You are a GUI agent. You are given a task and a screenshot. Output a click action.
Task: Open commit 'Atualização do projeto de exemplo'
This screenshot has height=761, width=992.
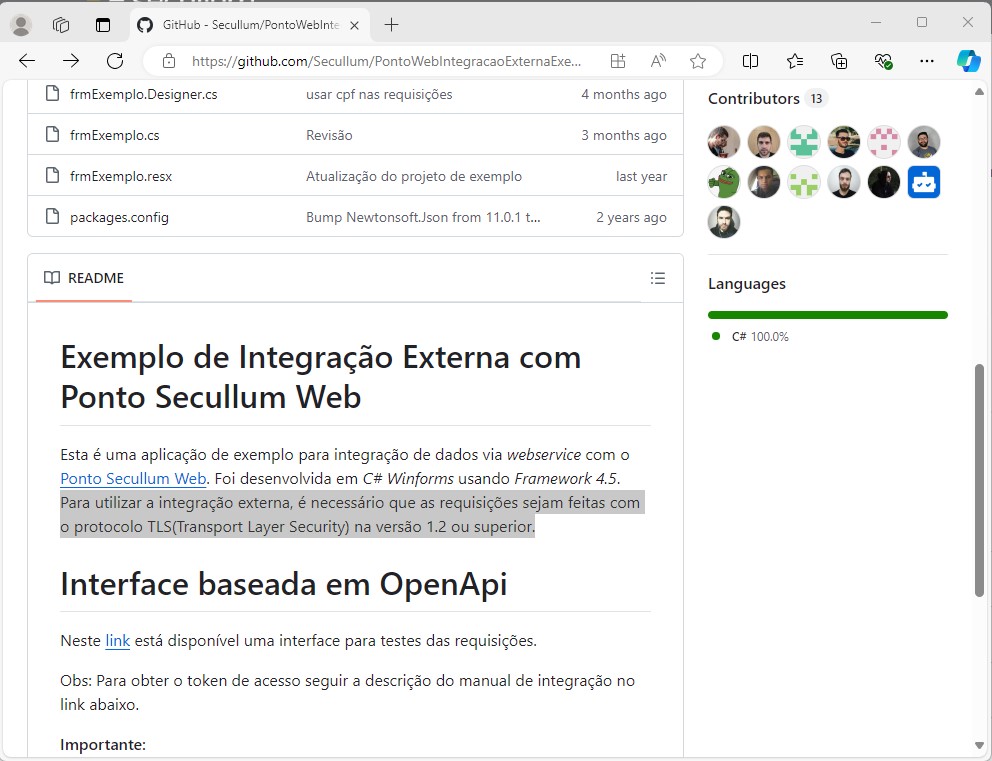tap(414, 176)
